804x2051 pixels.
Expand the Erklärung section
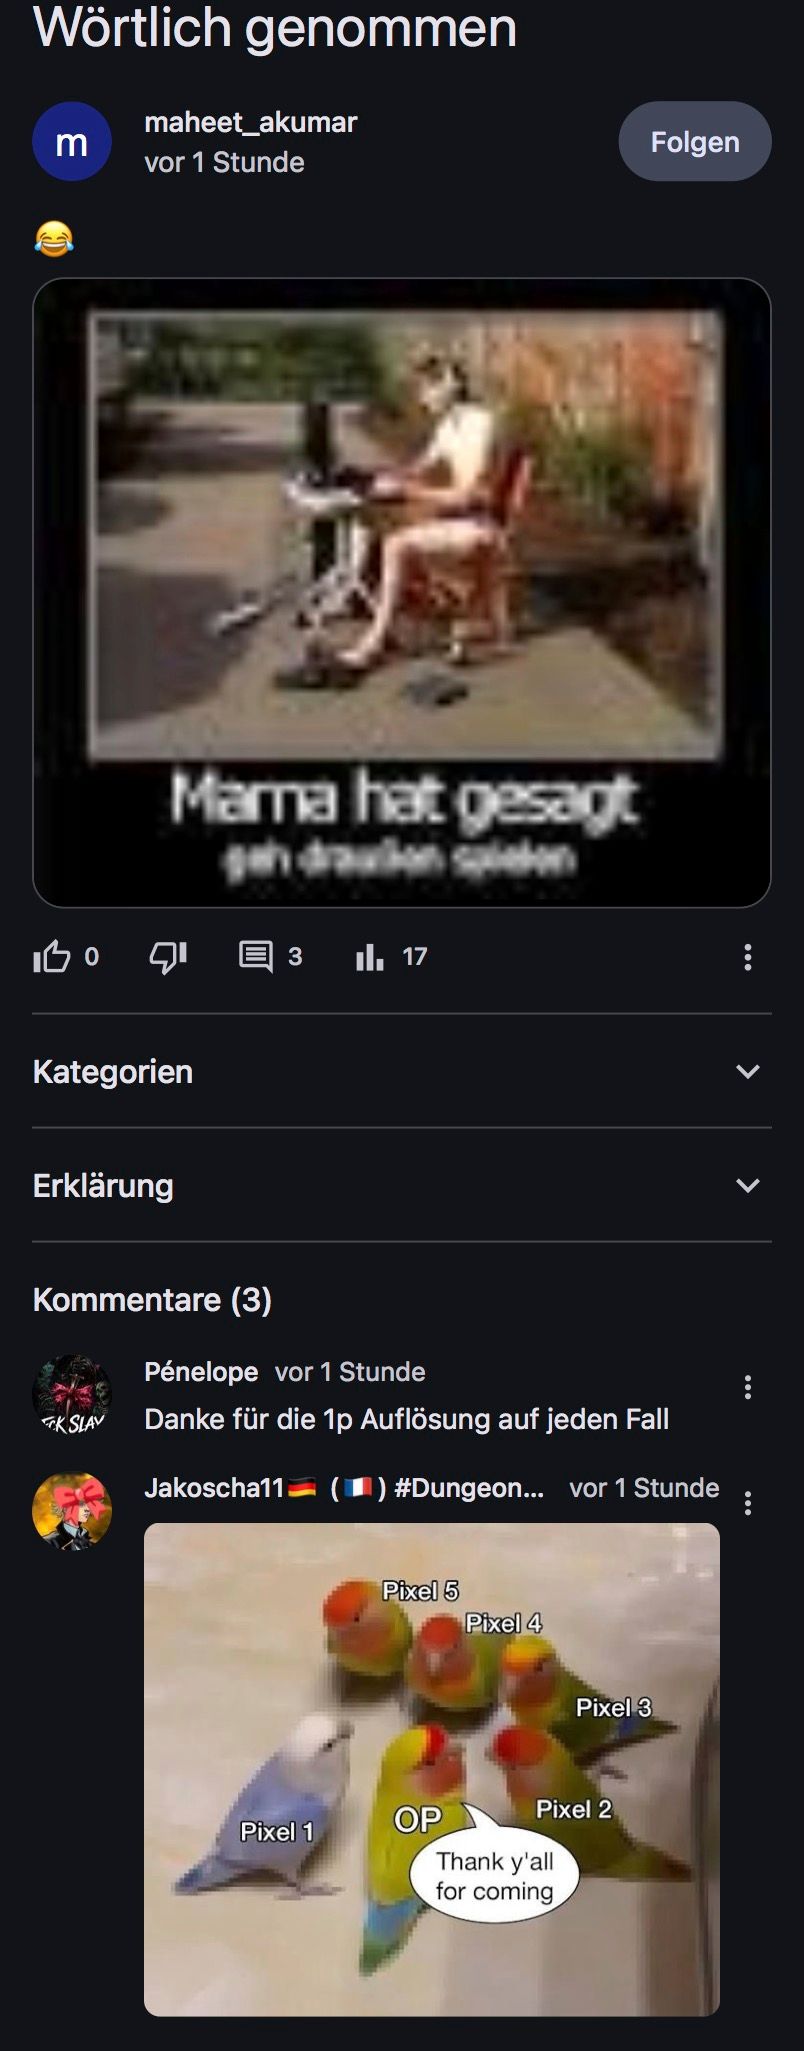(402, 1185)
